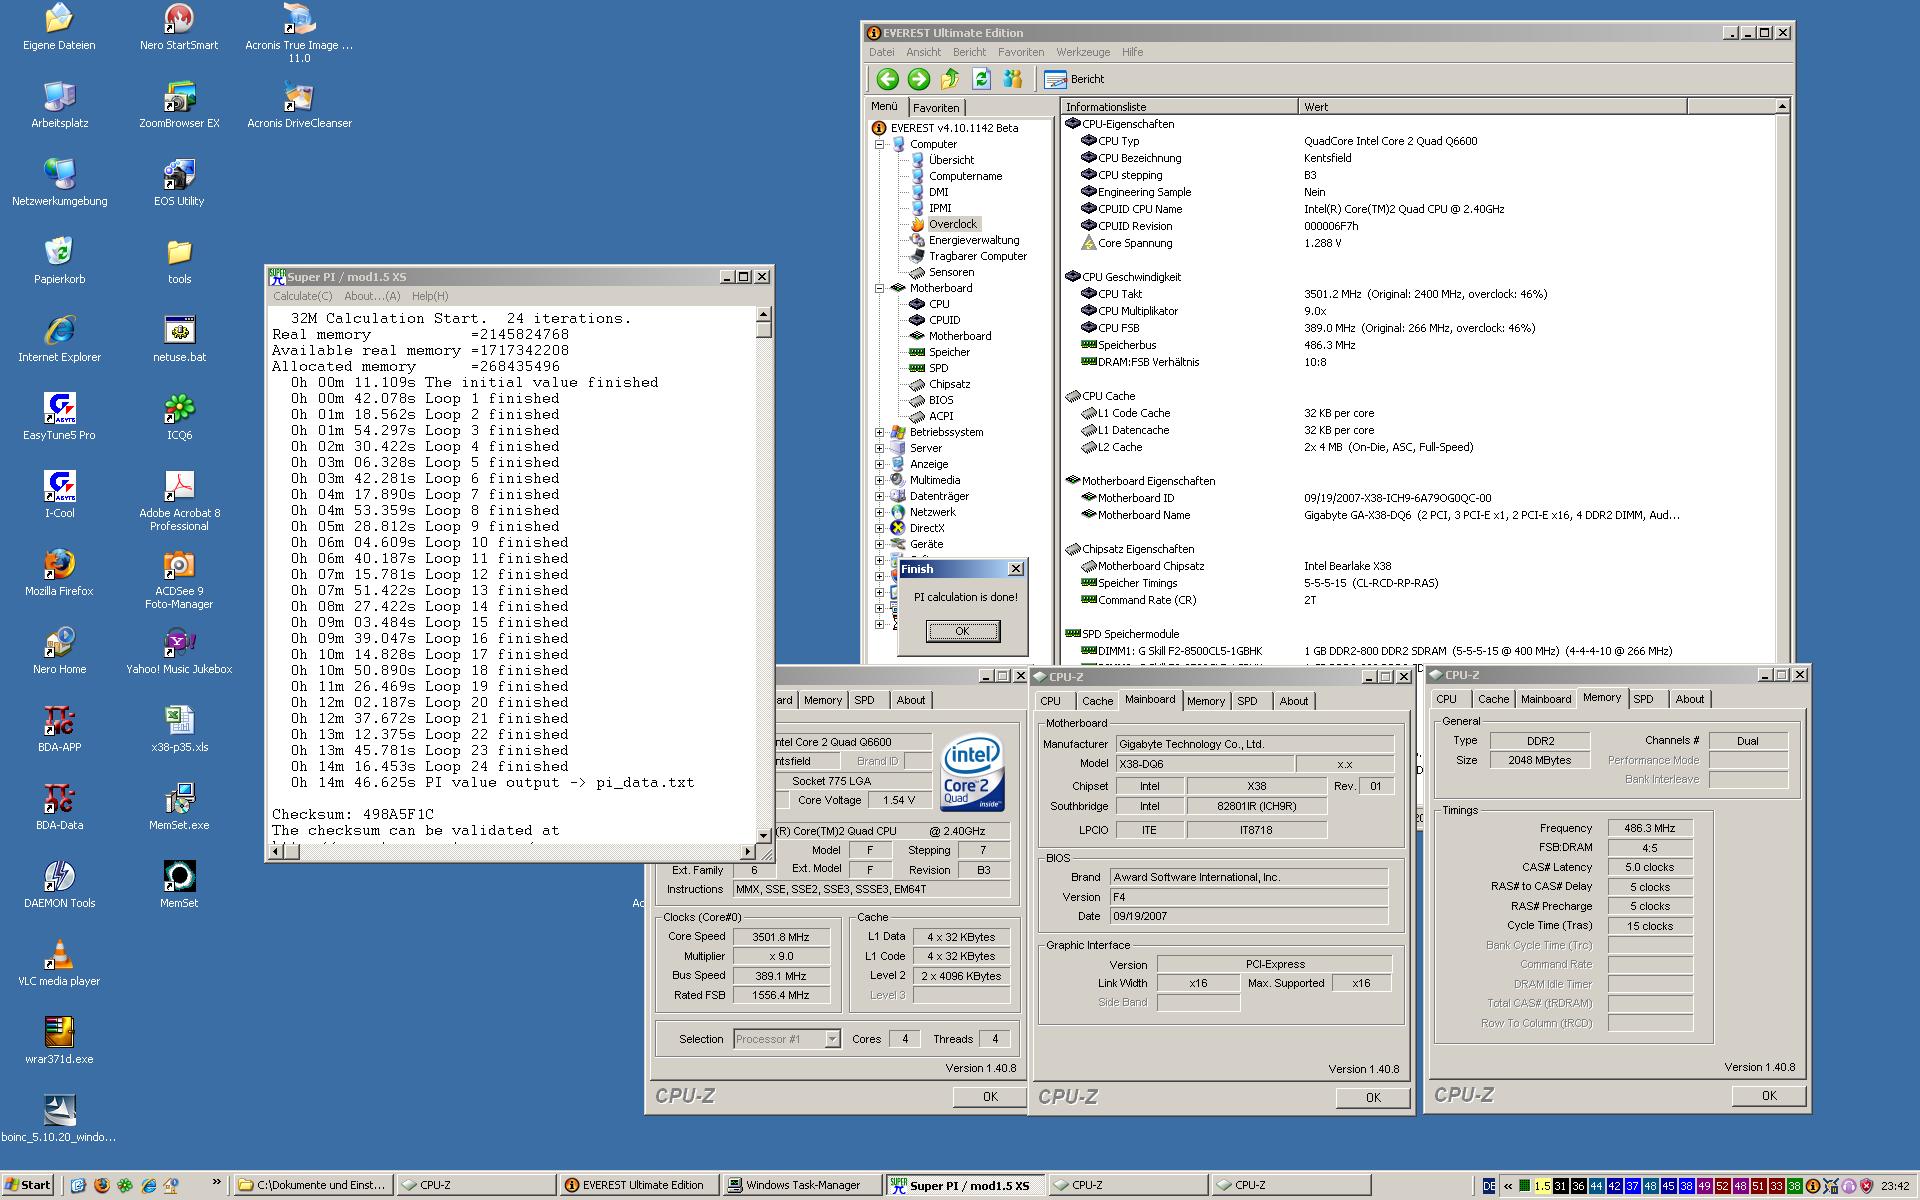This screenshot has height=1200, width=1920.
Task: Open Adobe Acrobat 8 Professional icon
Action: (x=179, y=502)
